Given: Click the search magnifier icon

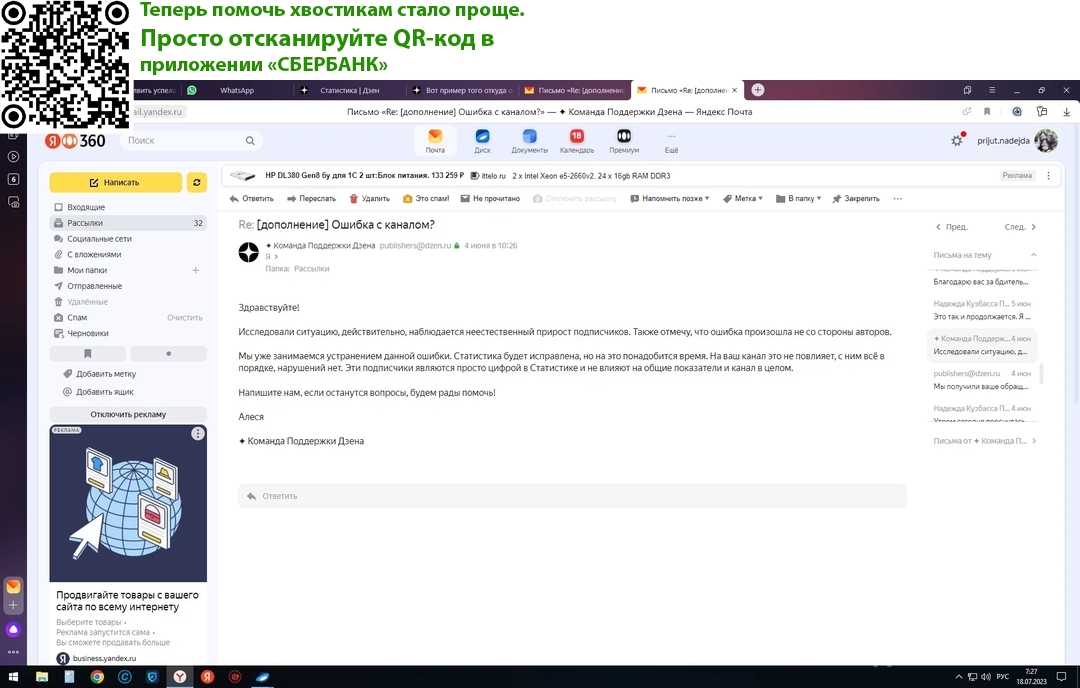Looking at the screenshot, I should (x=250, y=140).
